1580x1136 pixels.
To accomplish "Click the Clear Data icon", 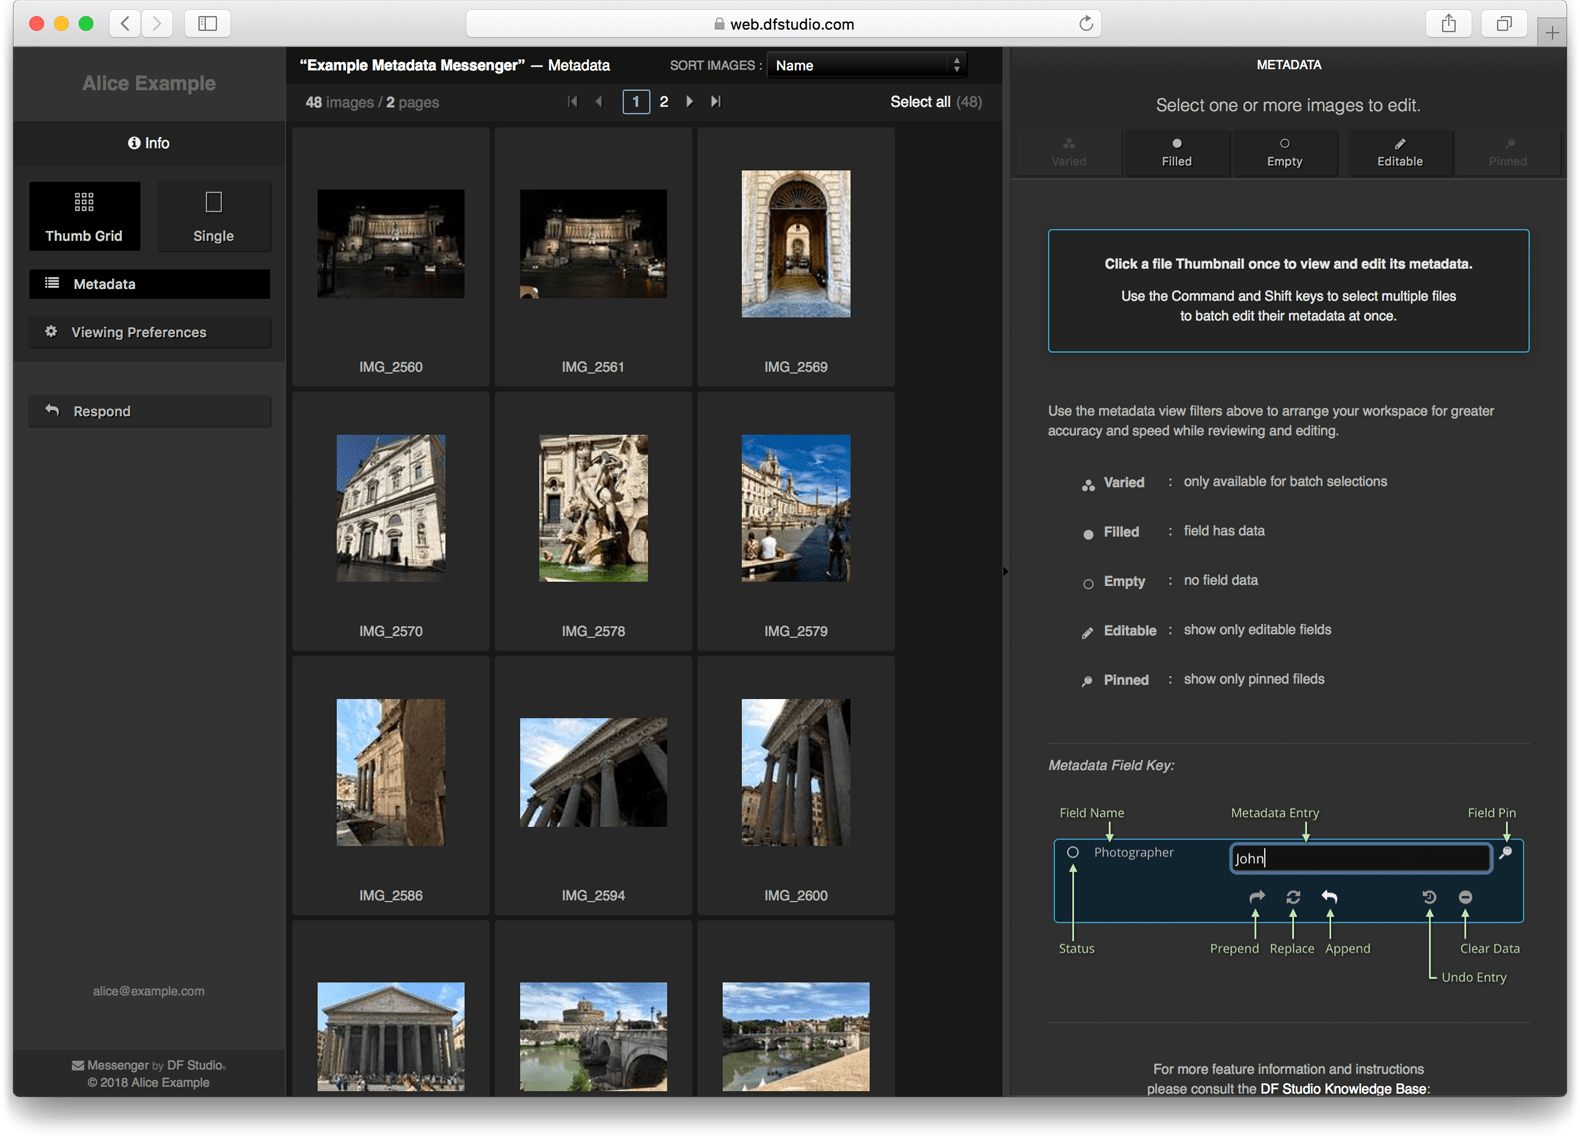I will click(1465, 897).
